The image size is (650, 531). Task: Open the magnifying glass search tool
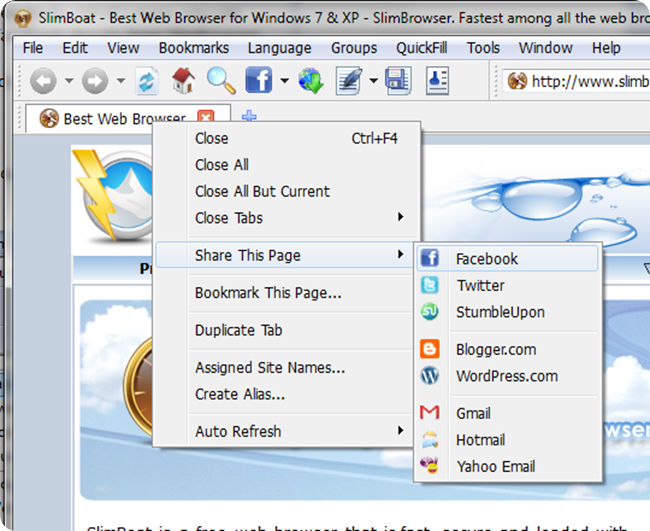pos(221,80)
